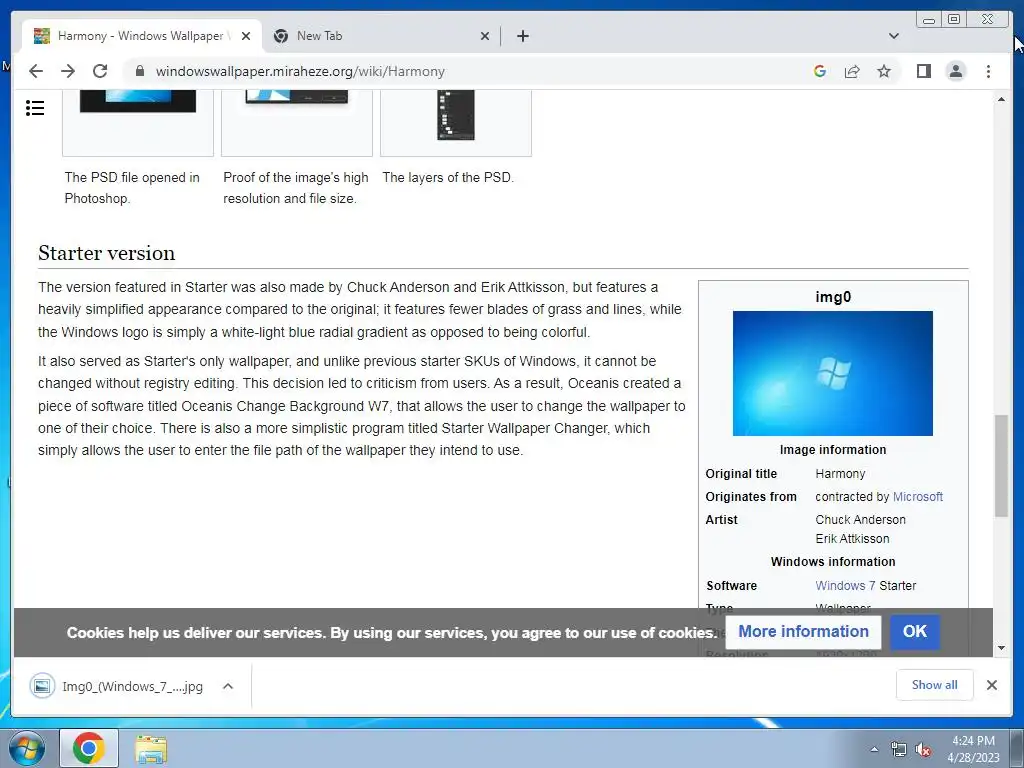Close the Harmony wiki tab
Viewport: 1024px width, 768px height.
(x=246, y=36)
